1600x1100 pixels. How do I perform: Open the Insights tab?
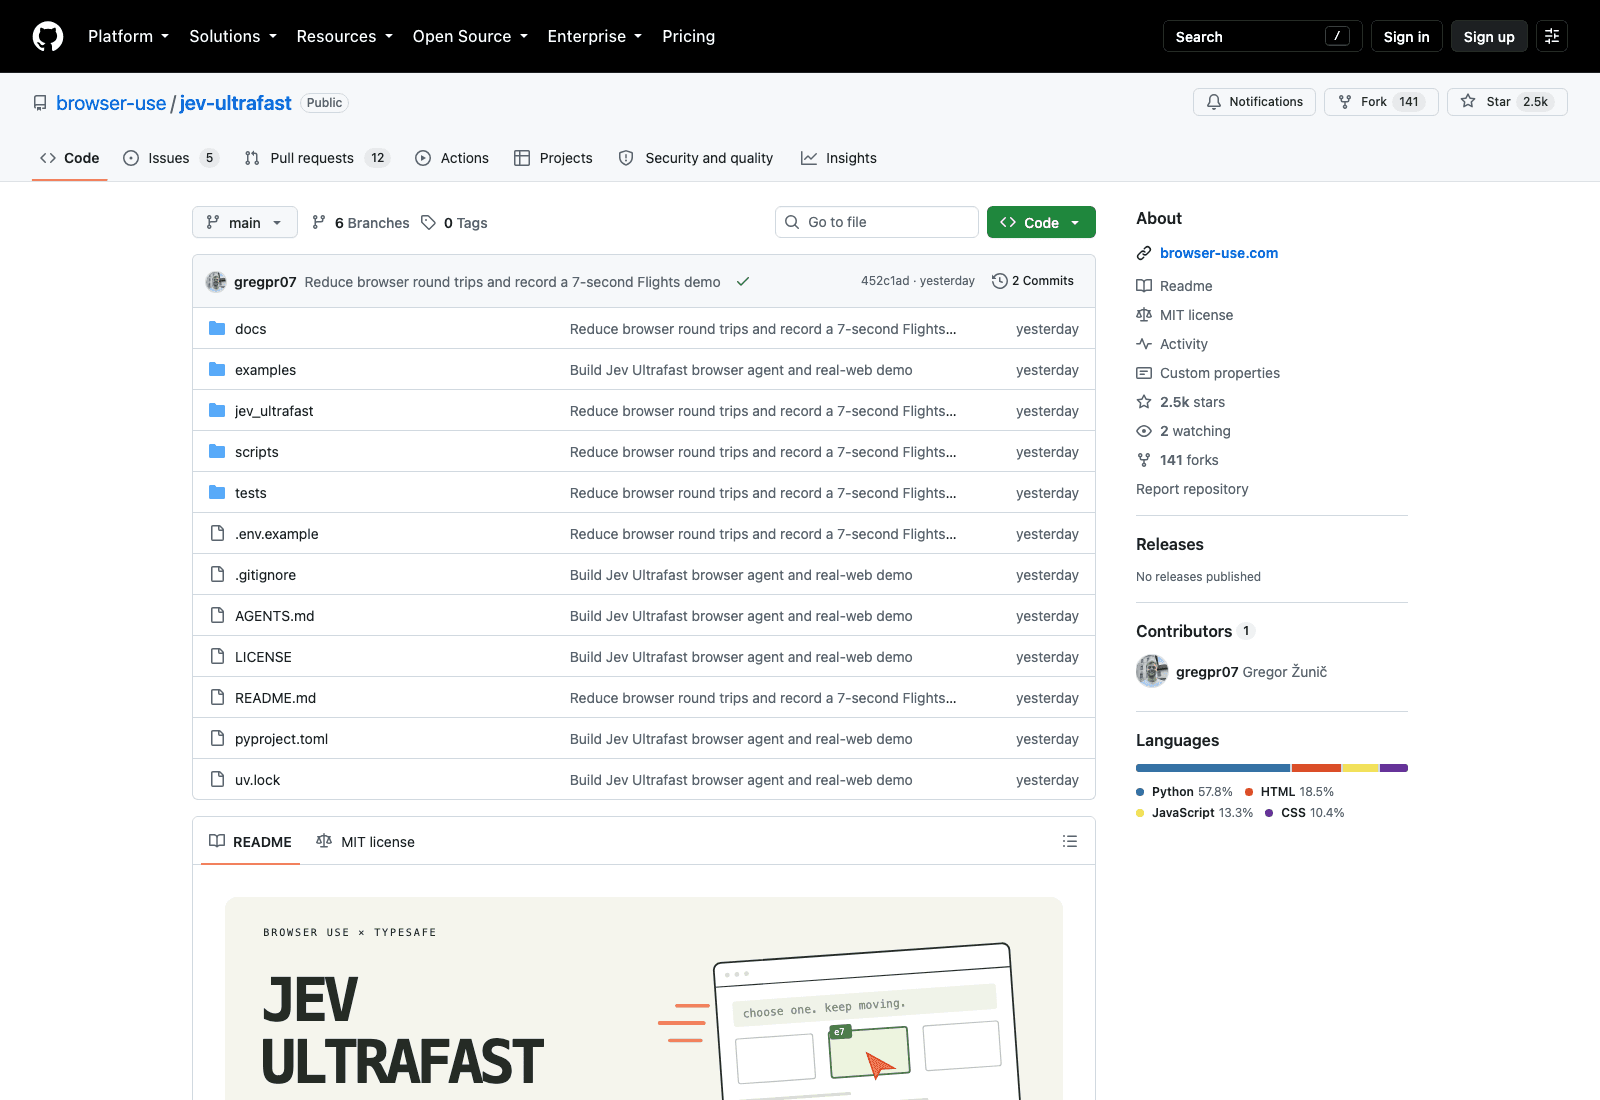point(839,158)
